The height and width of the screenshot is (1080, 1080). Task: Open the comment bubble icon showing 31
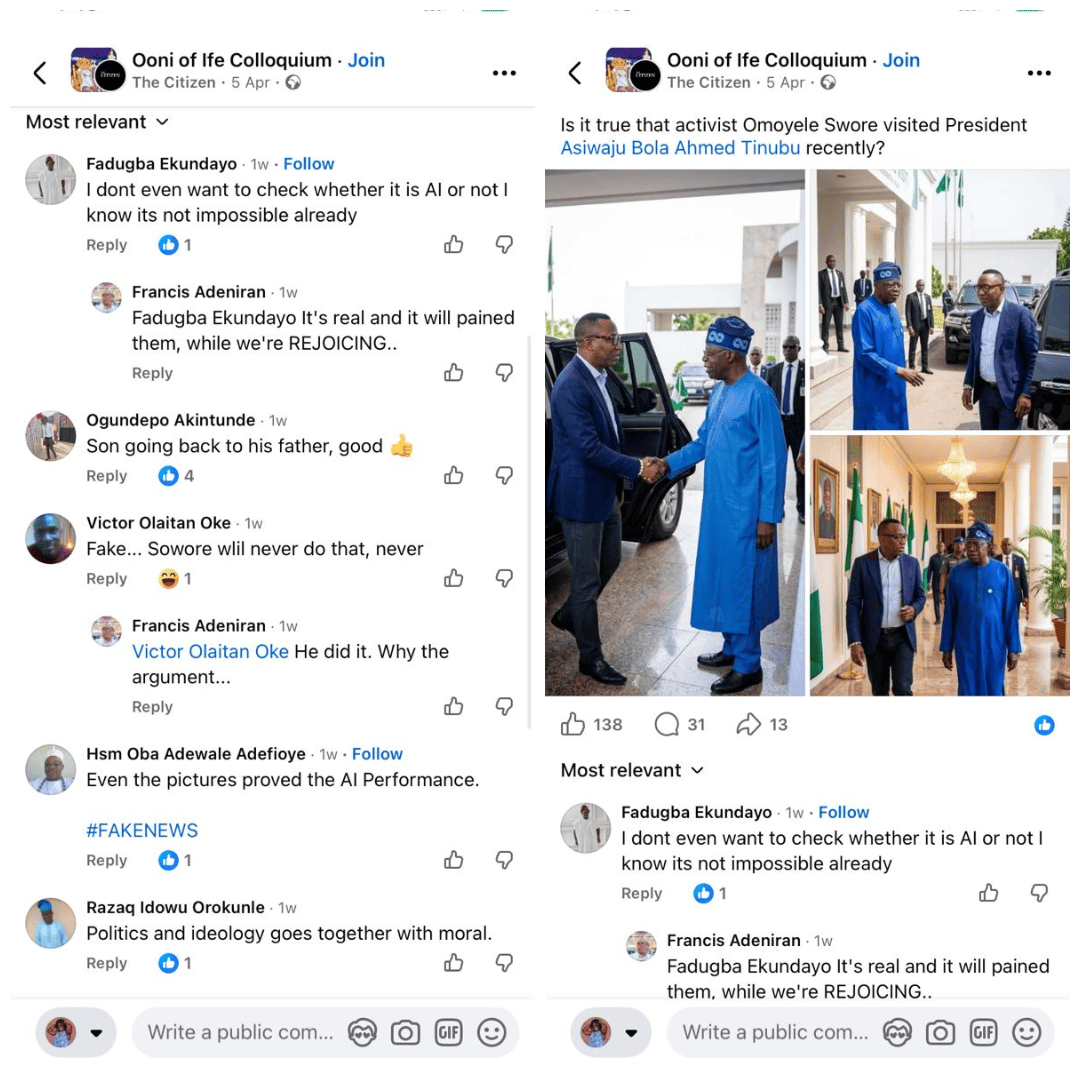pos(666,724)
